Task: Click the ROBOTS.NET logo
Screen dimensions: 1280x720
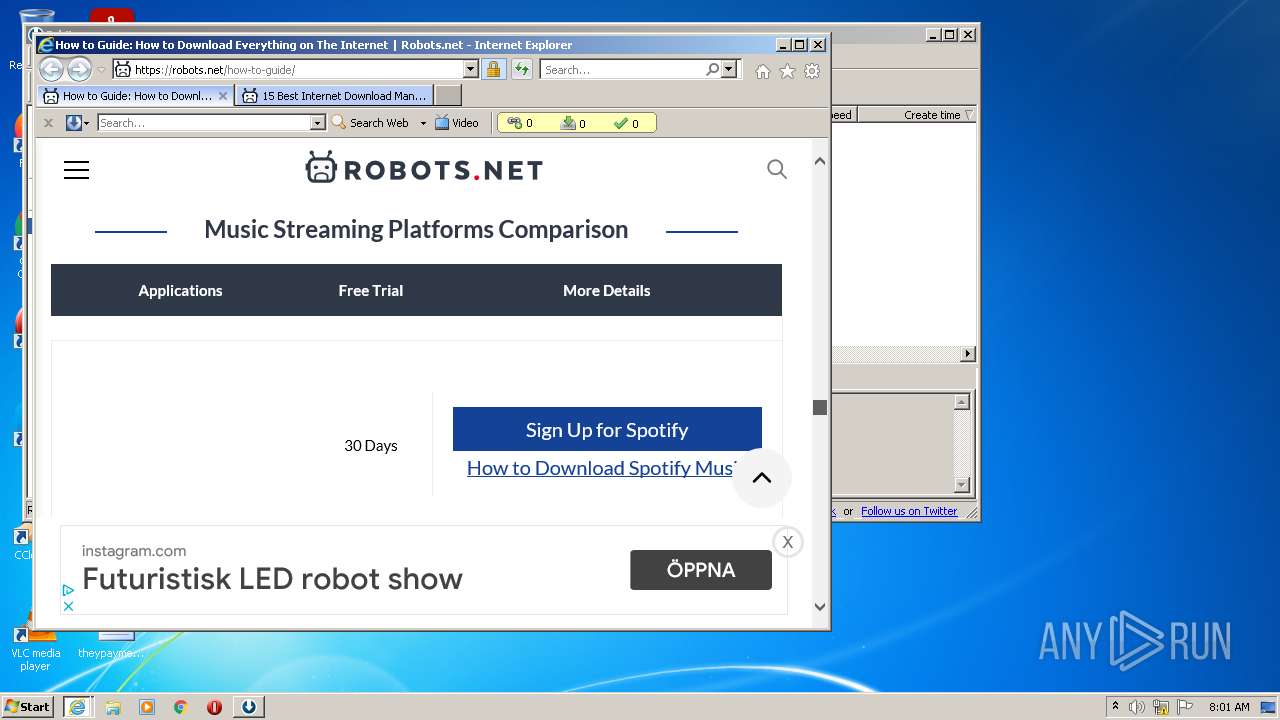Action: 424,168
